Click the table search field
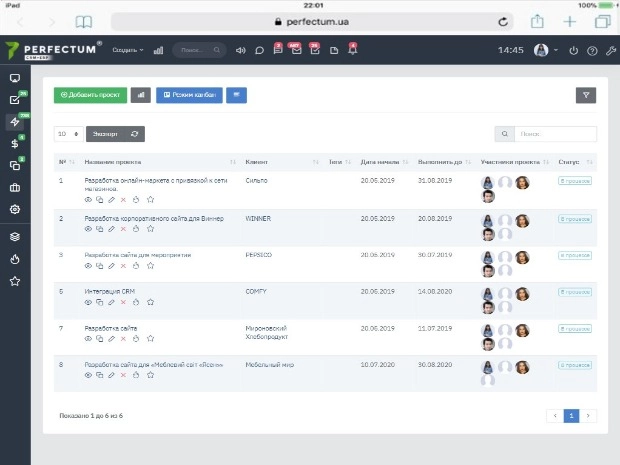The width and height of the screenshot is (620, 465). click(x=556, y=133)
